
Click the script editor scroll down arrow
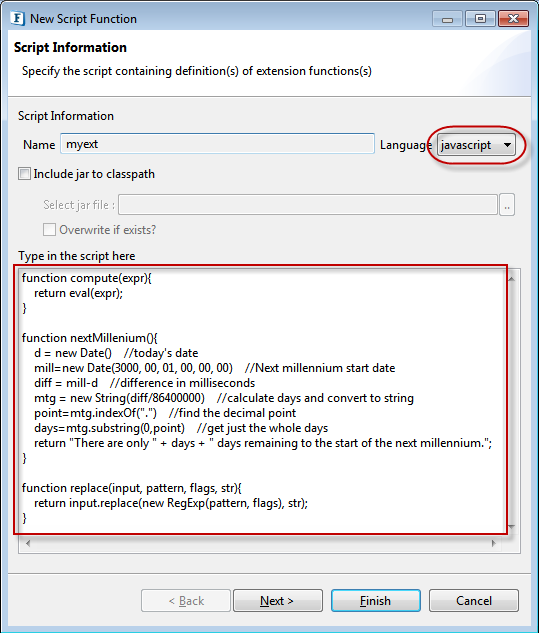[512, 526]
